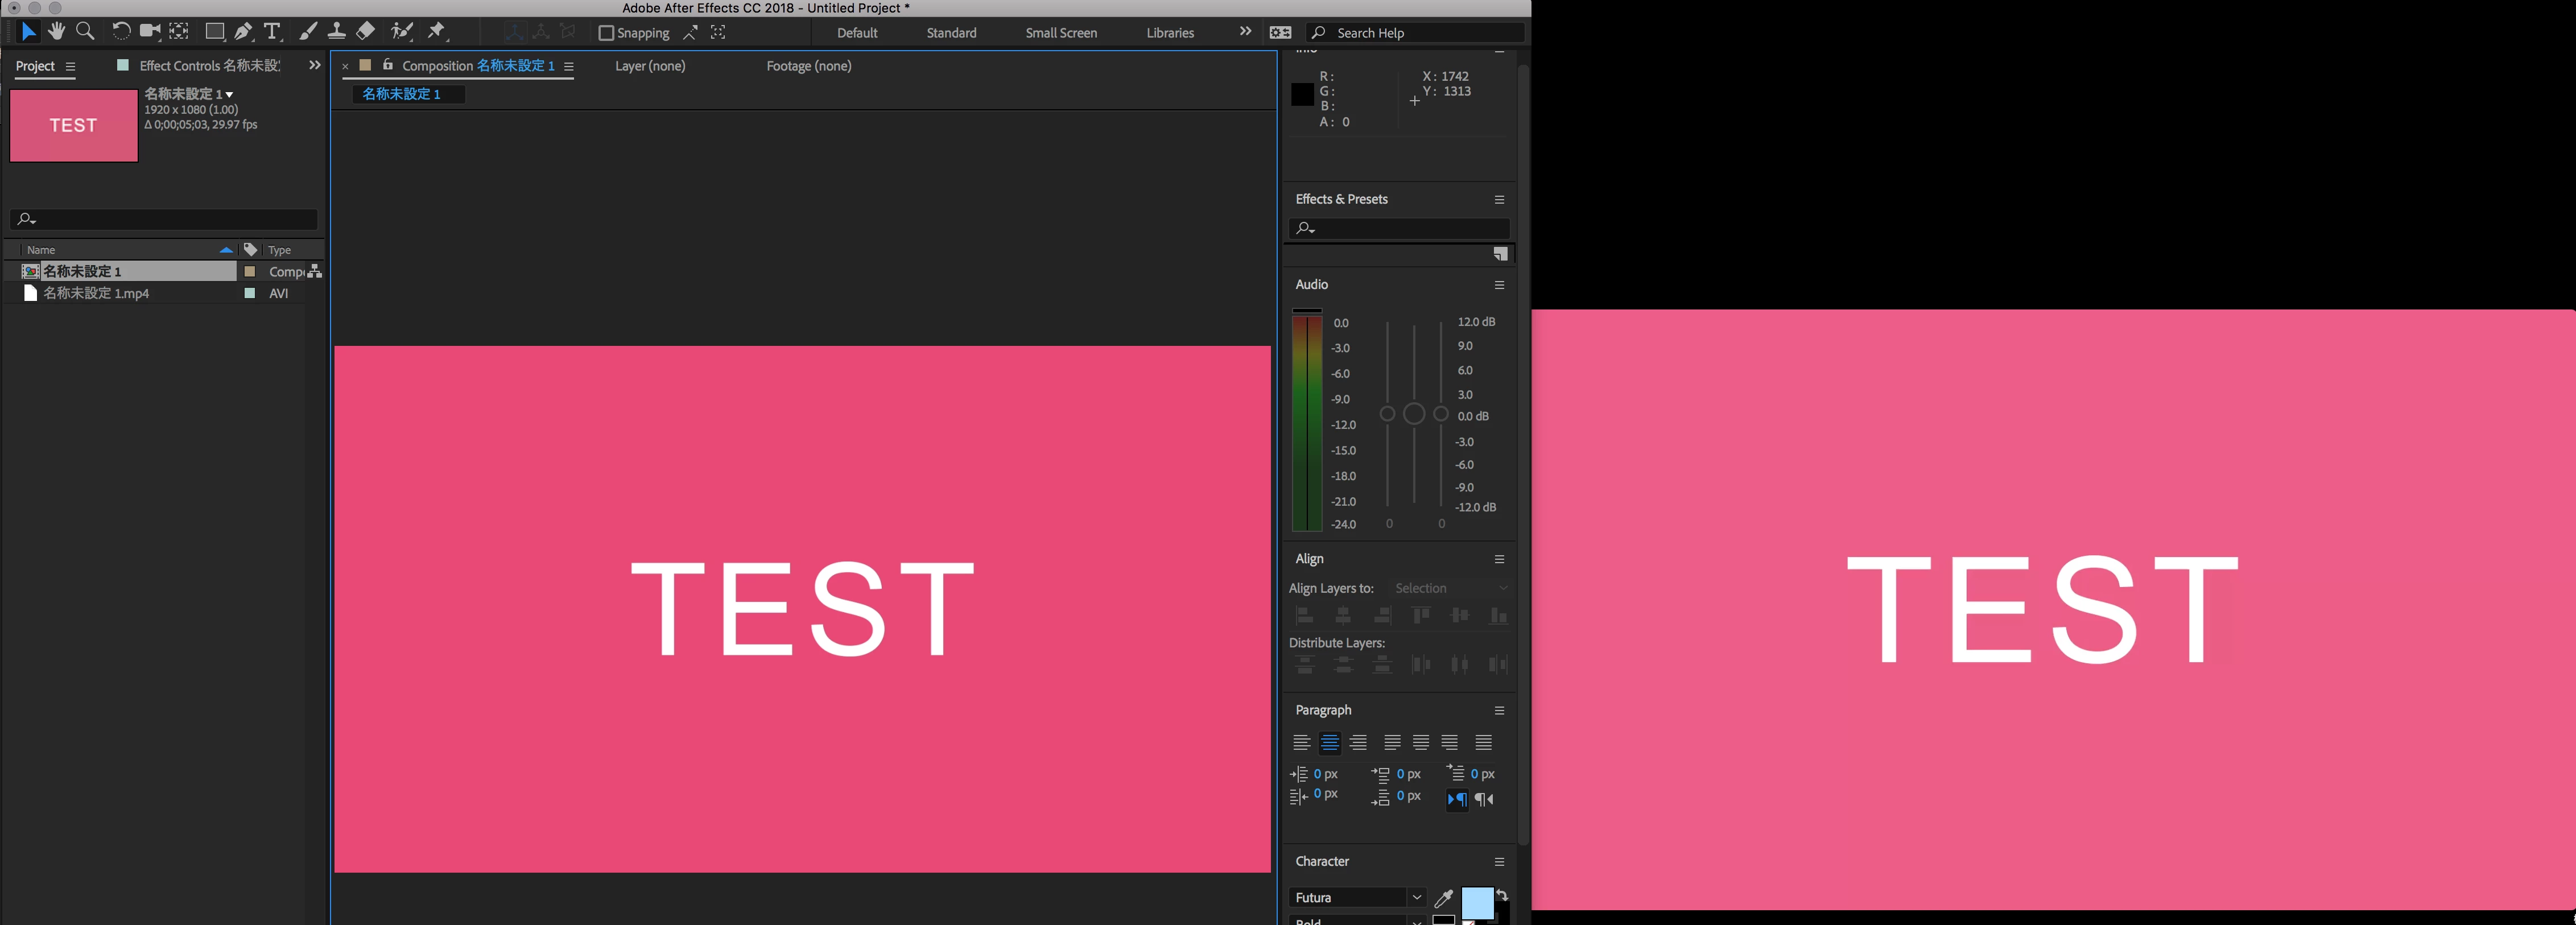Screen dimensions: 2576x925
Task: Select the Selection arrow tool
Action: coord(28,32)
